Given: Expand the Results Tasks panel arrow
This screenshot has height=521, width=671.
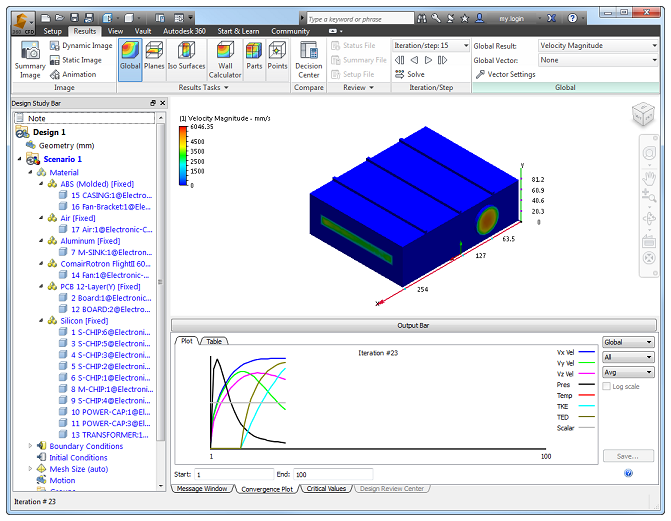Looking at the screenshot, I should 226,88.
